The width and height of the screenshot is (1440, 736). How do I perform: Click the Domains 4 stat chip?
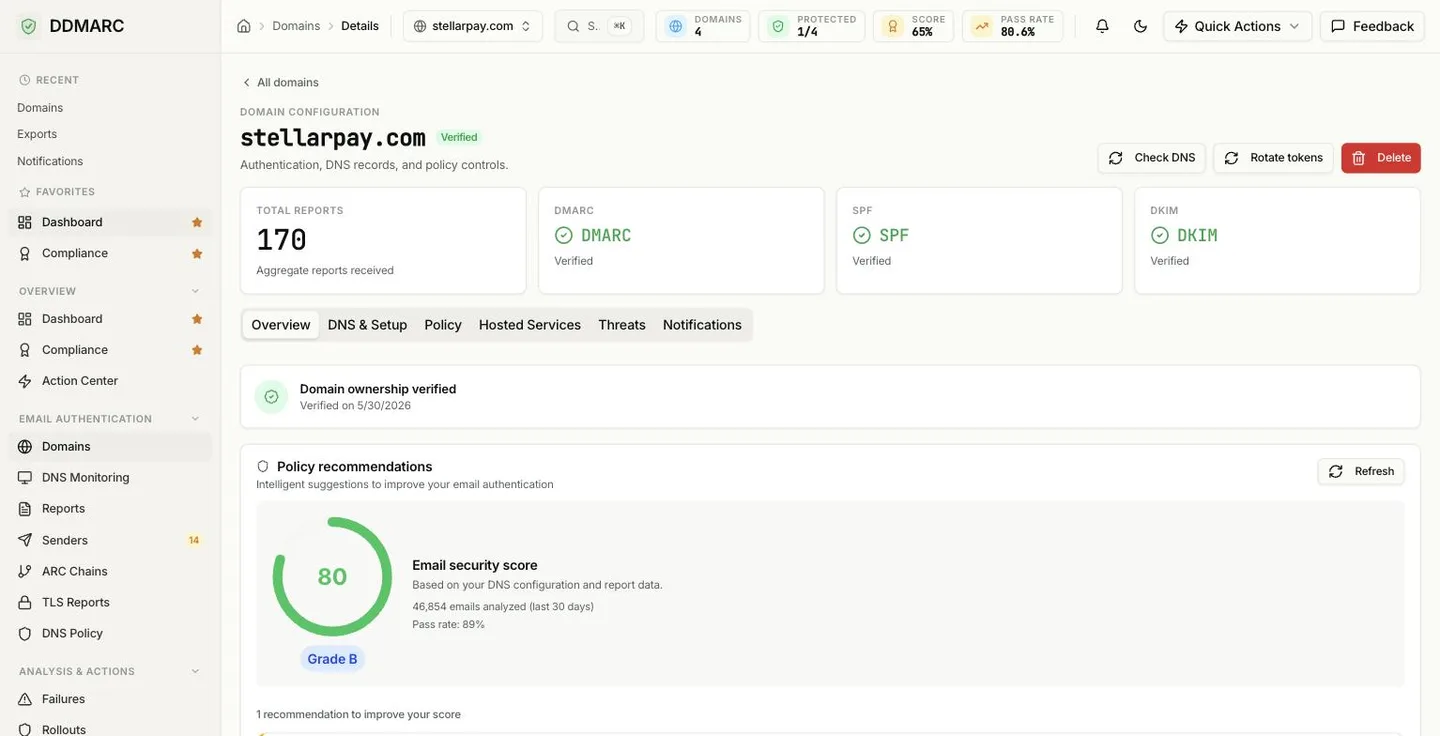point(703,26)
